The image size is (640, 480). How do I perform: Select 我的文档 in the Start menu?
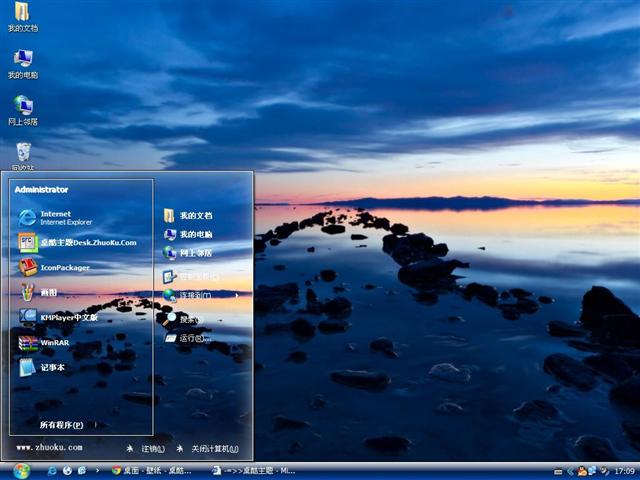pyautogui.click(x=195, y=215)
